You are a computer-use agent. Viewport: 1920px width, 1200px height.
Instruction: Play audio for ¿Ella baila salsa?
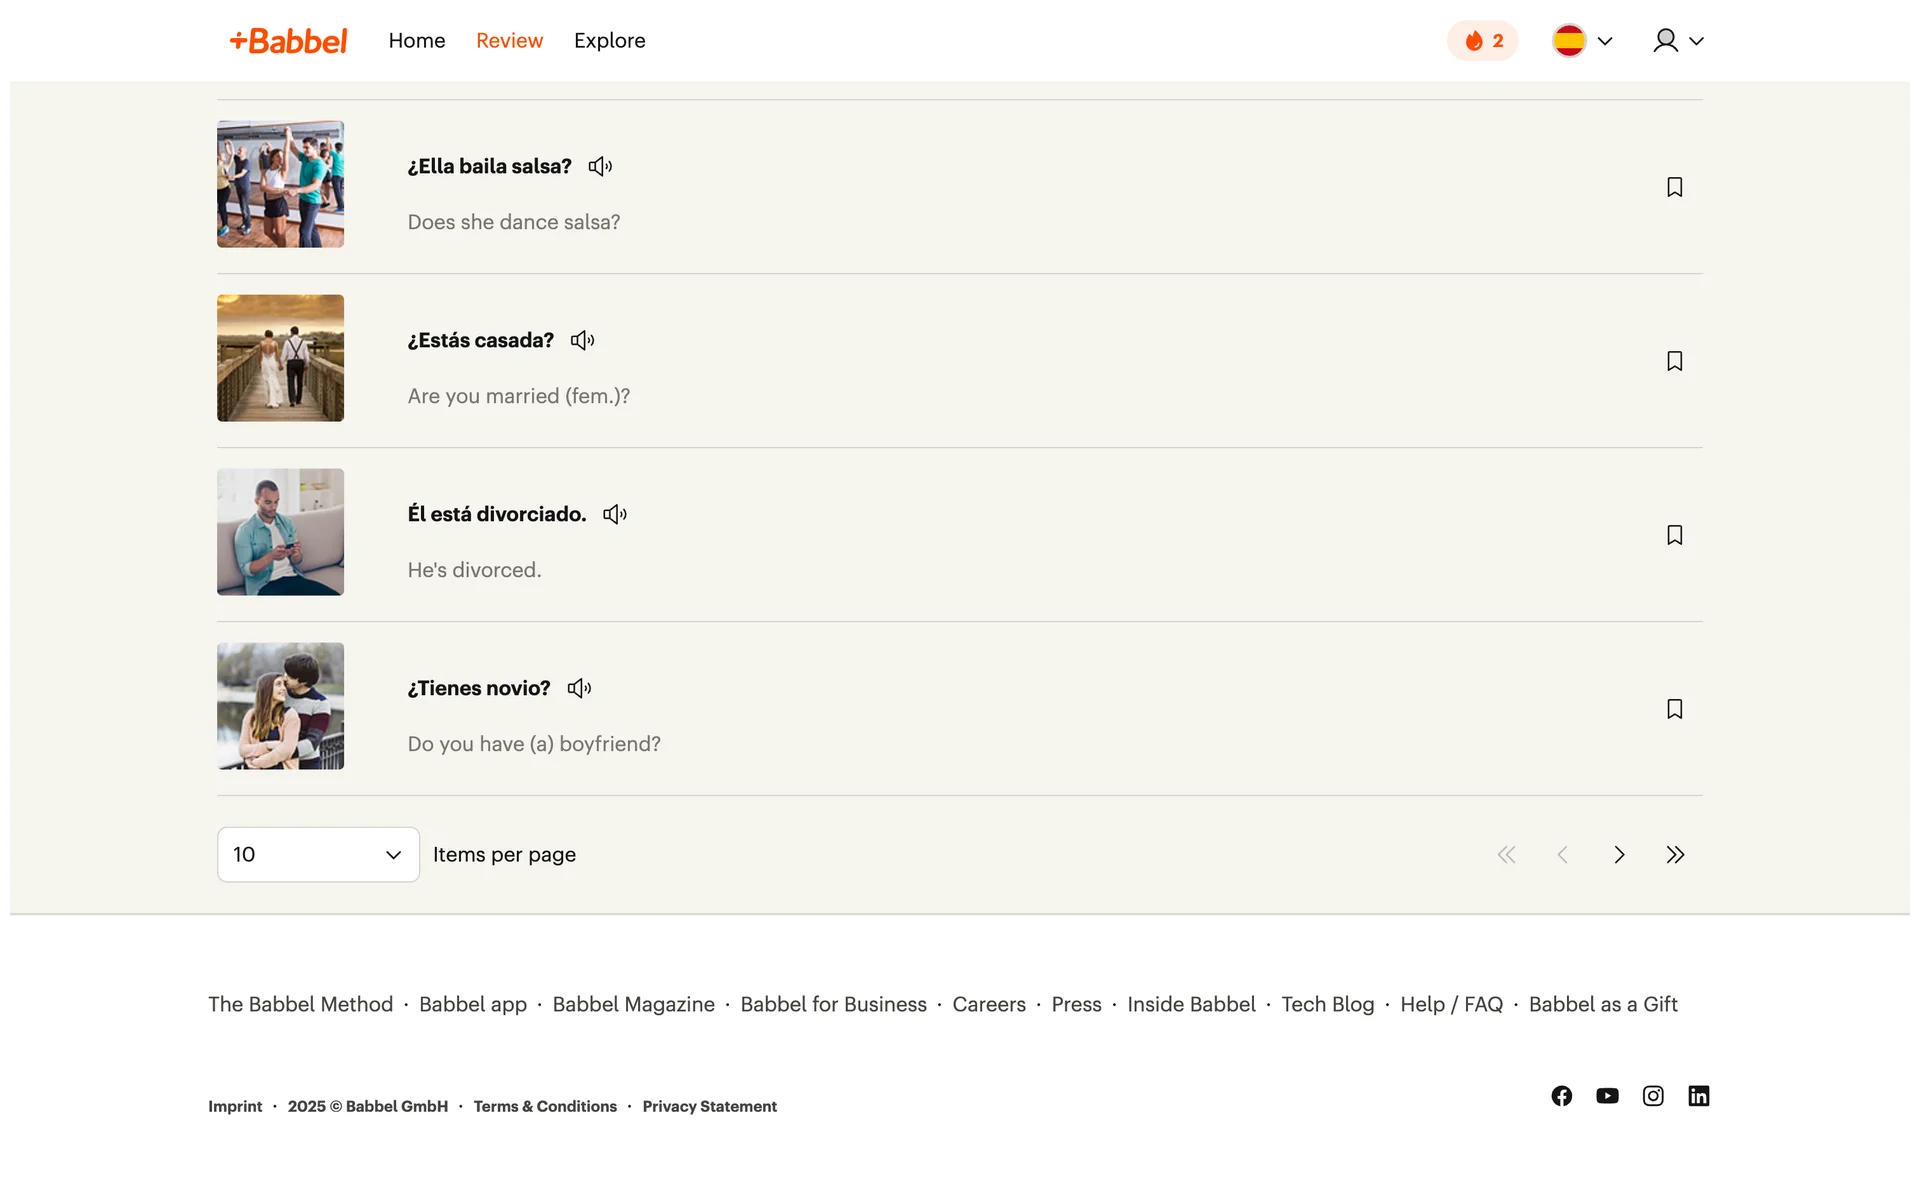[600, 167]
